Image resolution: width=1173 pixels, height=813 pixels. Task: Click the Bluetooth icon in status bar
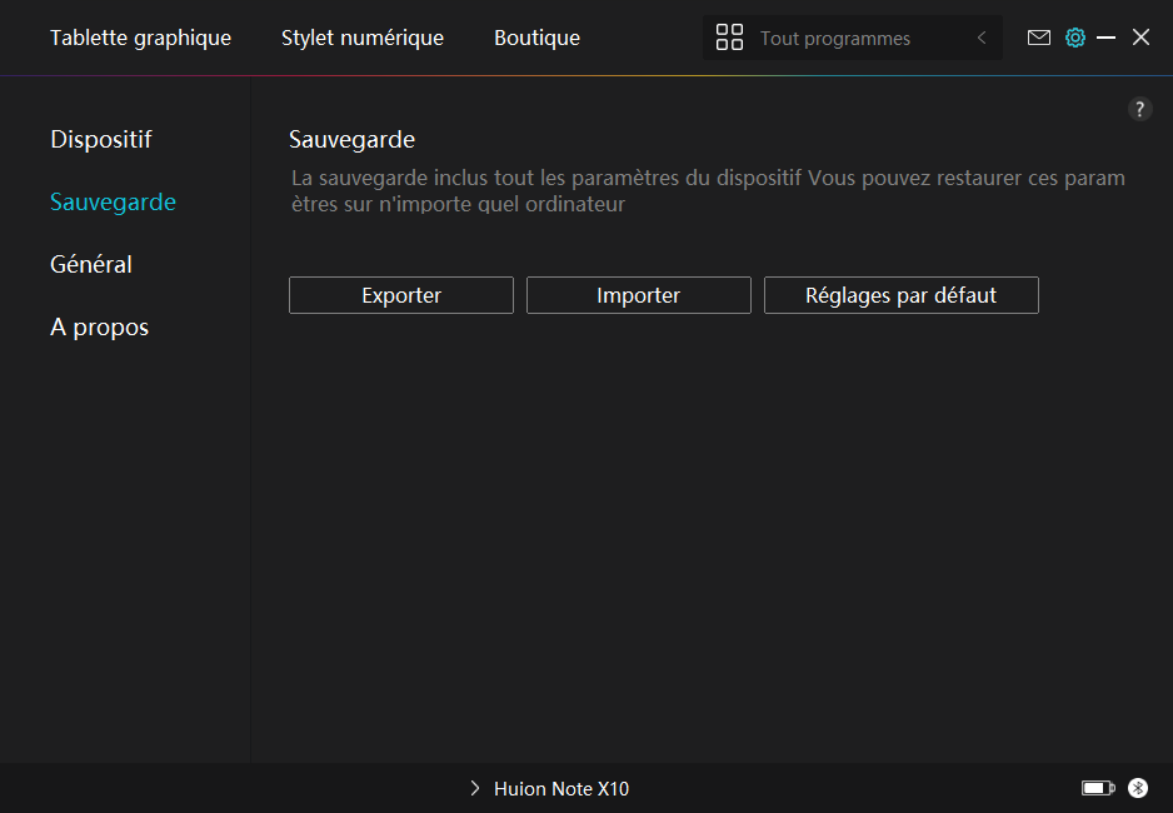click(1138, 789)
